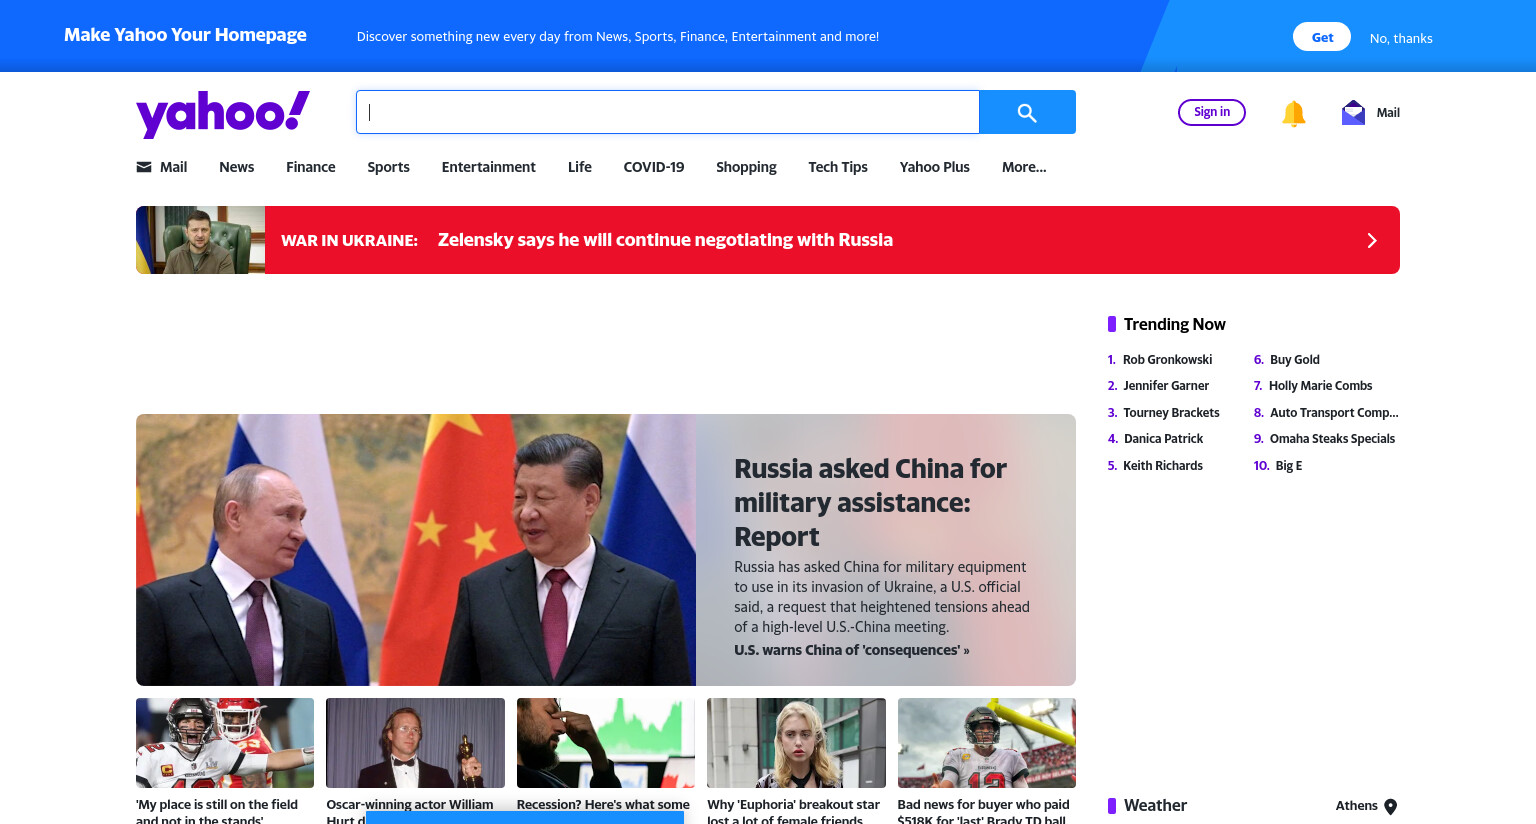Open the notifications bell
Image resolution: width=1536 pixels, height=824 pixels.
point(1294,113)
